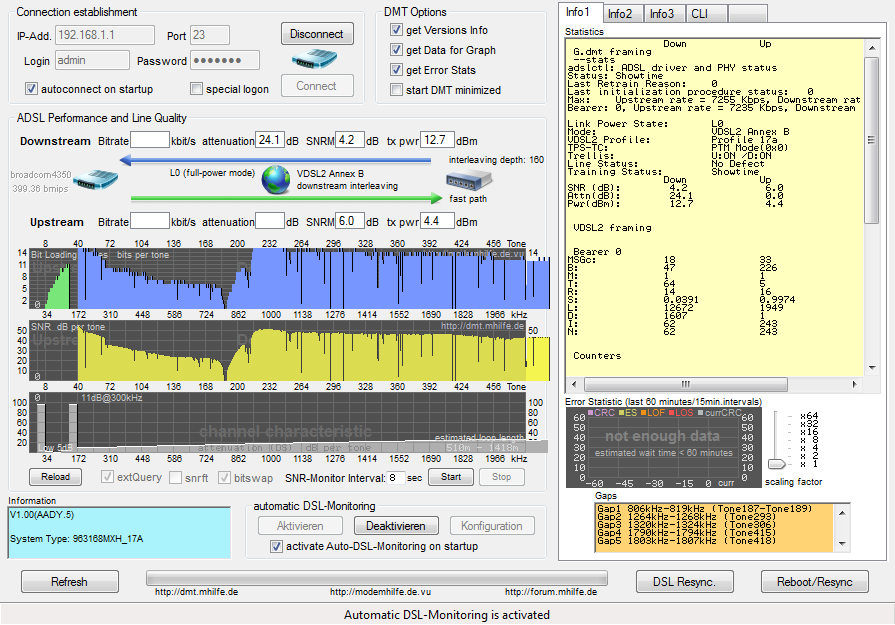Click Statistics horizontal scroll right arrow
Screen dimensions: 895x625
point(854,384)
